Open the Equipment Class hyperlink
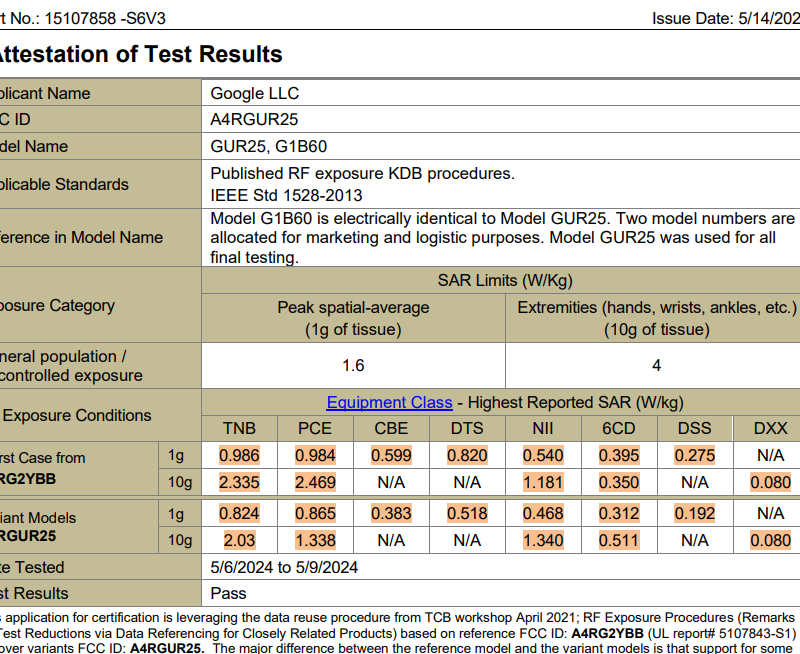 pos(389,403)
